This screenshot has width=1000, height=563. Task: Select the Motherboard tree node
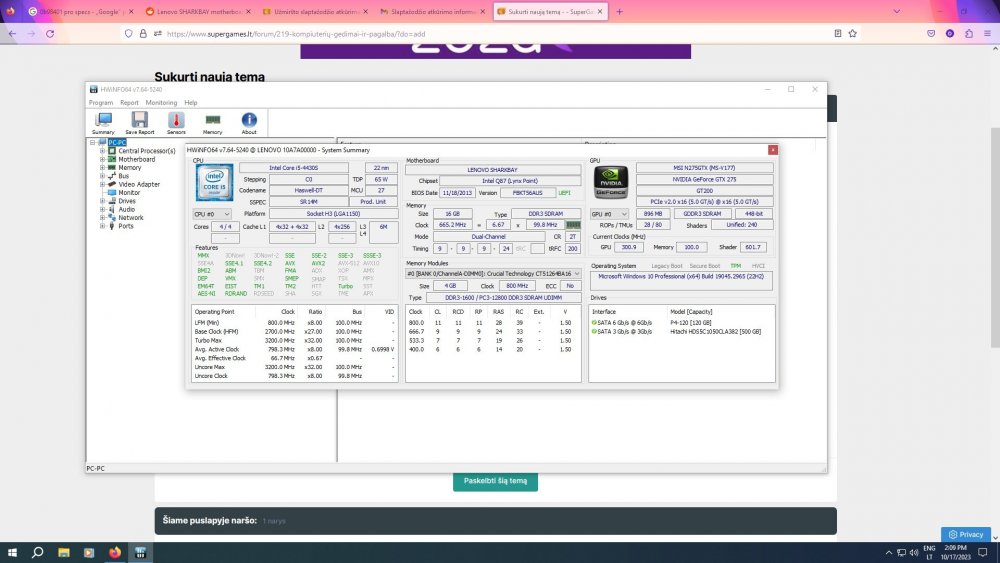point(136,159)
